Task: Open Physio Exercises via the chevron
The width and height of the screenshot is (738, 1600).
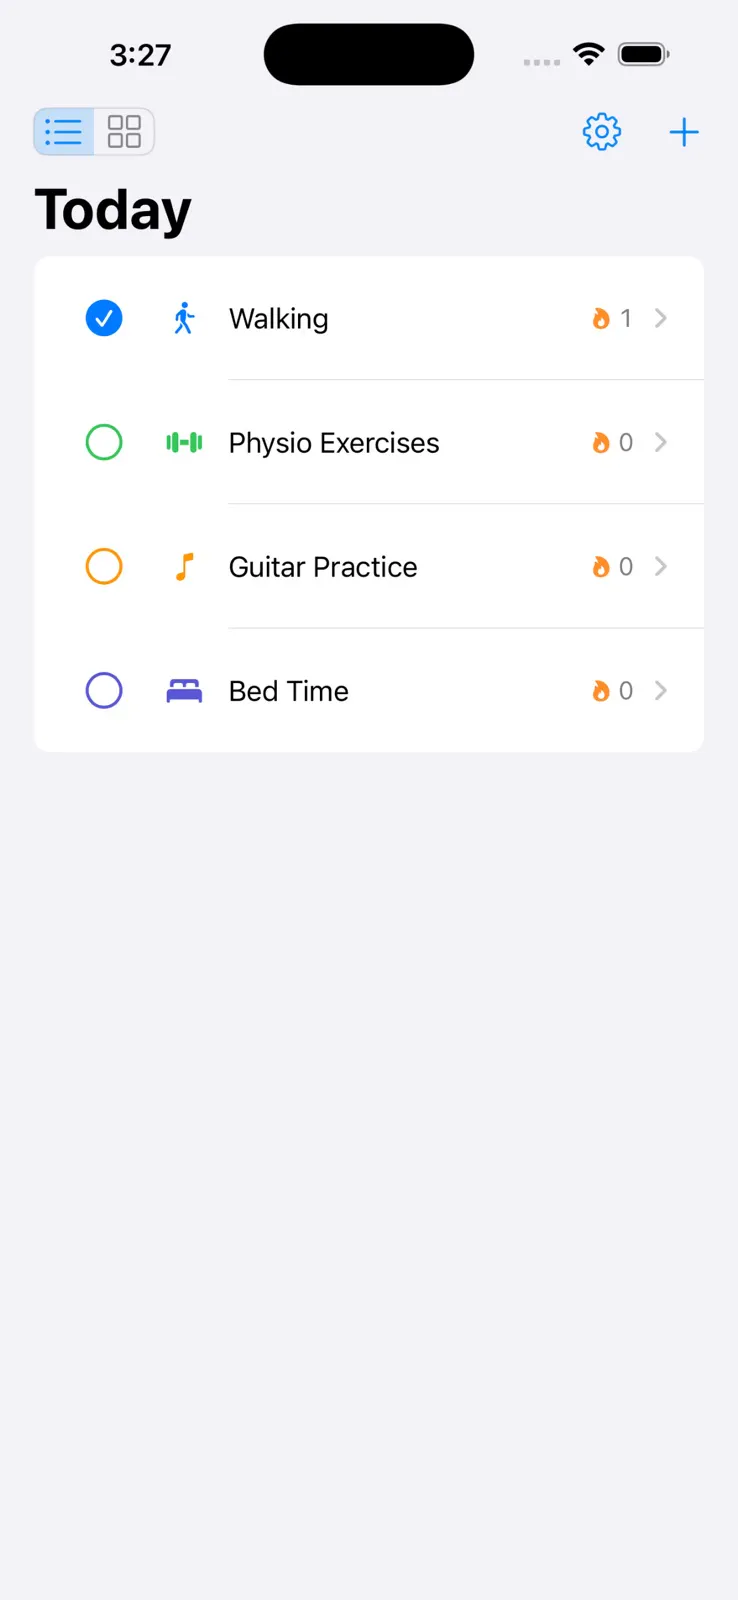Action: [660, 442]
